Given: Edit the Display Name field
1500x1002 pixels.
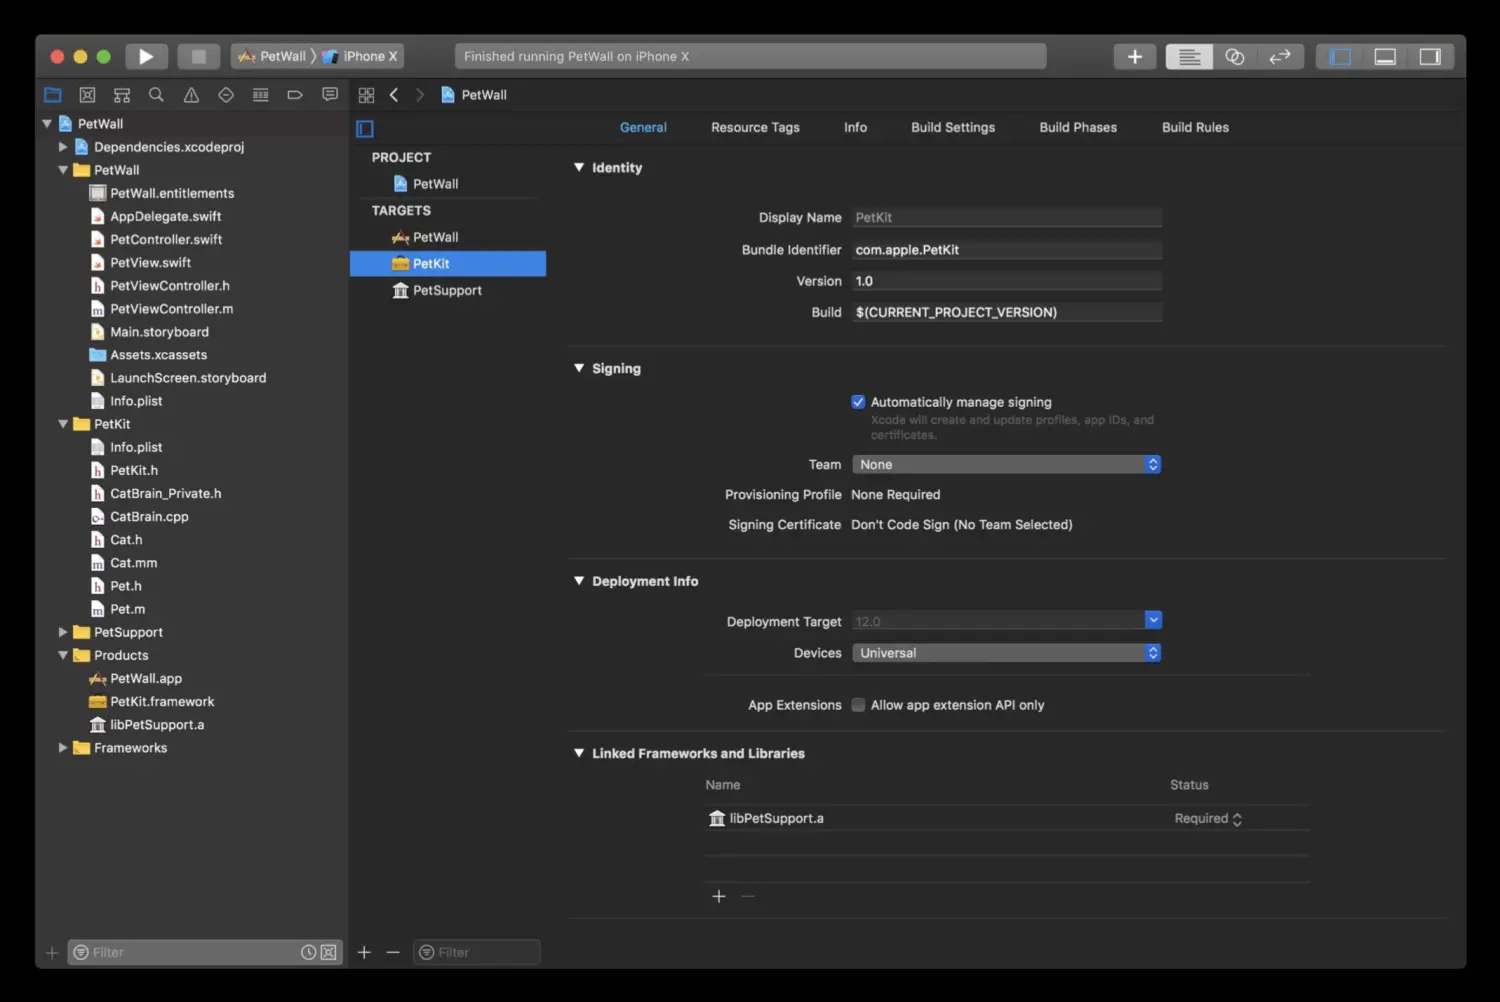Looking at the screenshot, I should point(1006,217).
